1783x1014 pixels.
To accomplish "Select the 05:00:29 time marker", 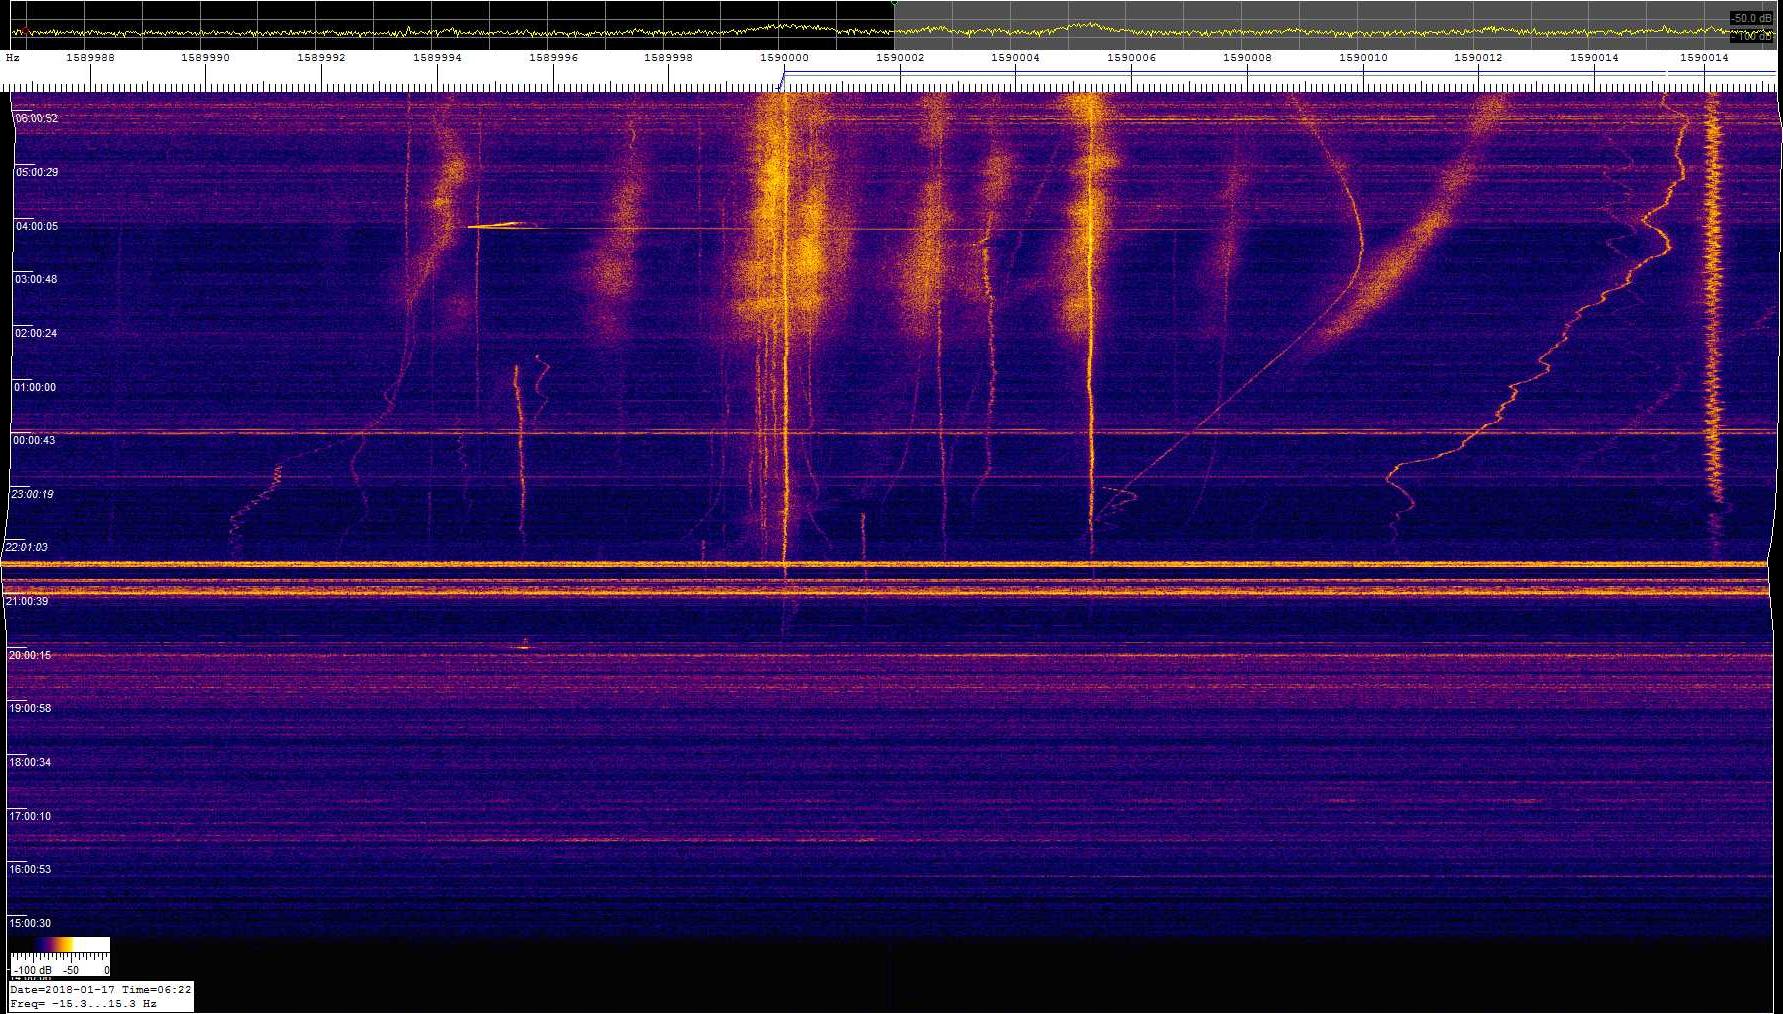I will tap(36, 172).
